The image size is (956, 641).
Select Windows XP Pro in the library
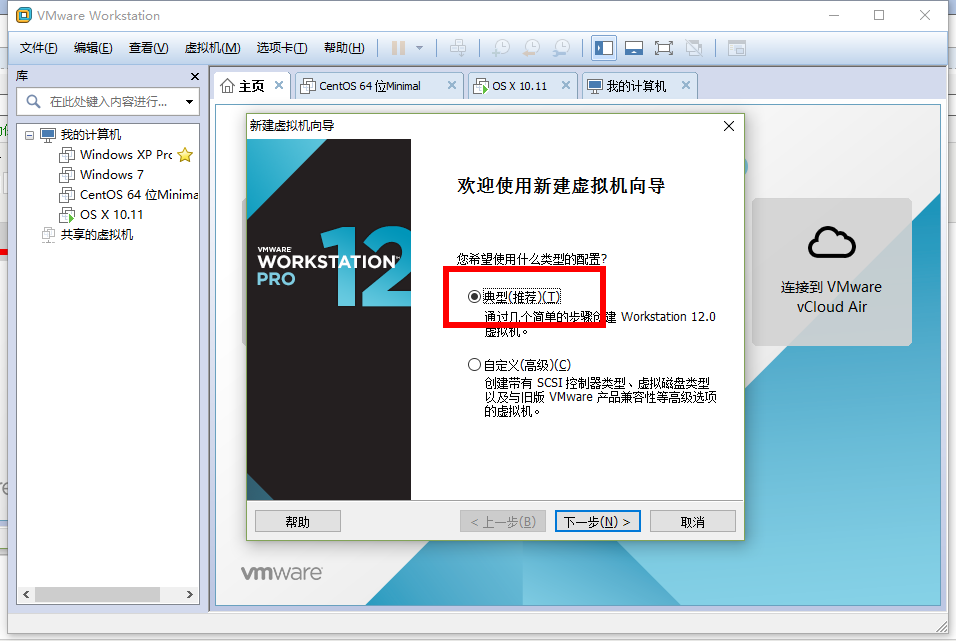(126, 155)
